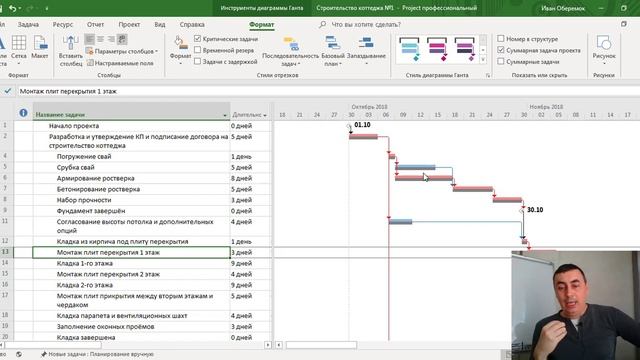This screenshot has height=360, width=640.
Task: Toggle text wrapping icon in Столбцы group
Action: click(122, 39)
